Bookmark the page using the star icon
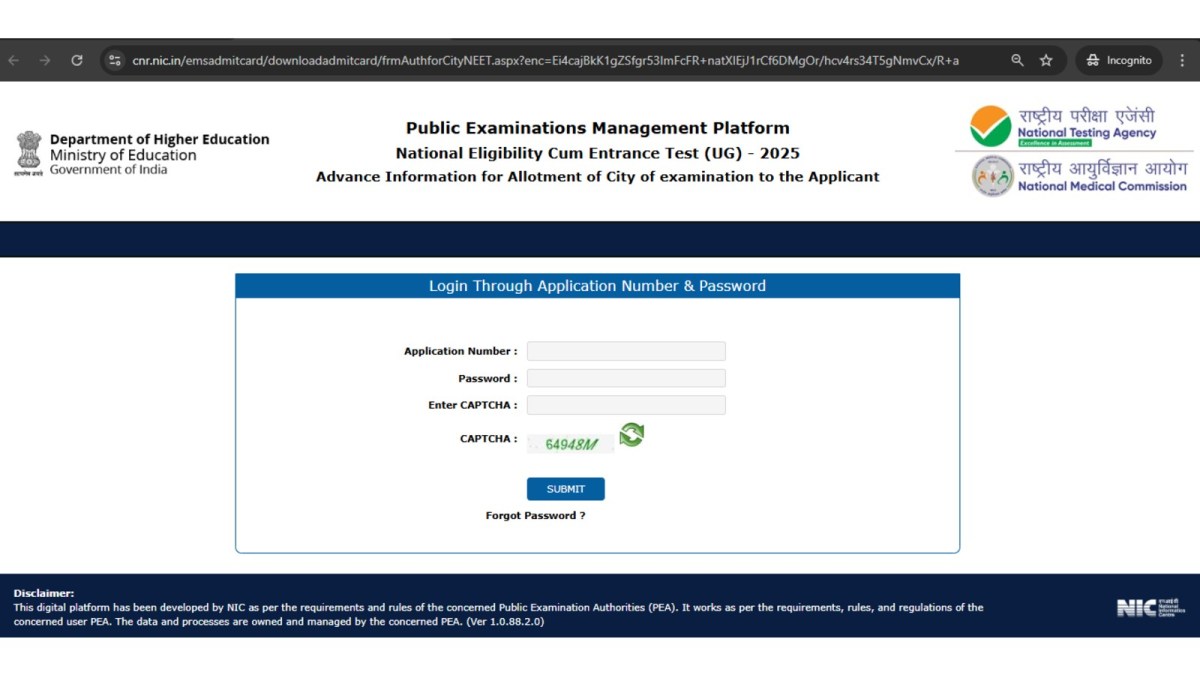The height and width of the screenshot is (675, 1200). click(x=1046, y=60)
